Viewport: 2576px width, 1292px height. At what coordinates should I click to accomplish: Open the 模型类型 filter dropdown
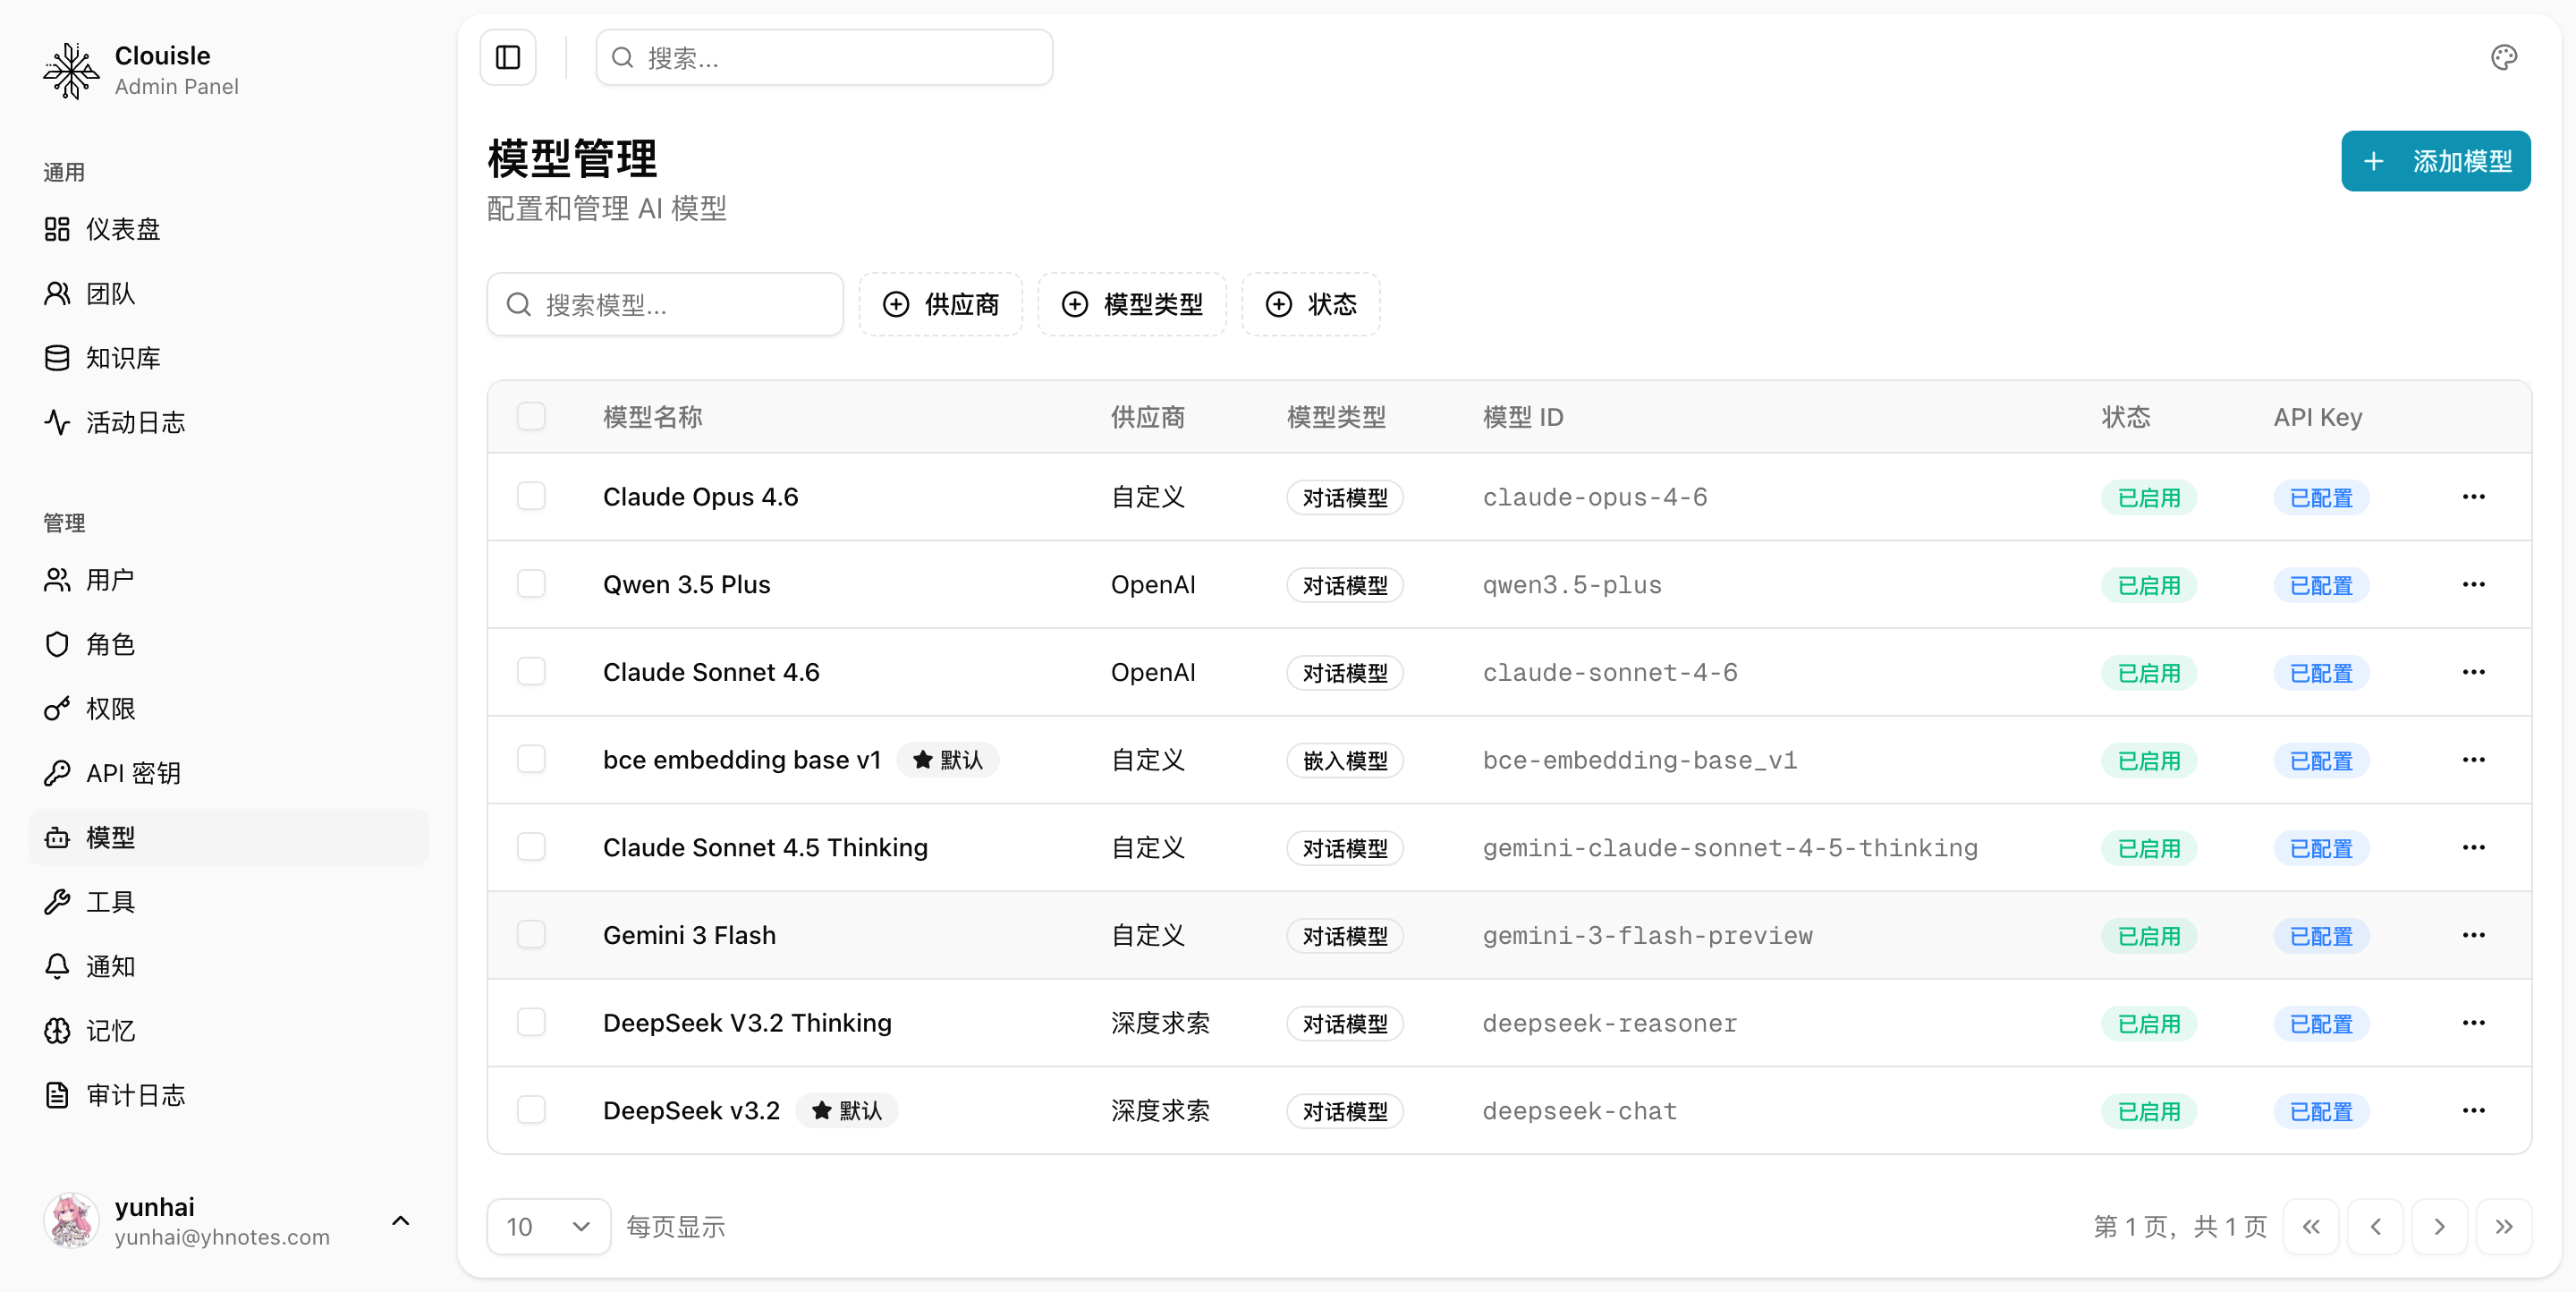coord(1132,304)
